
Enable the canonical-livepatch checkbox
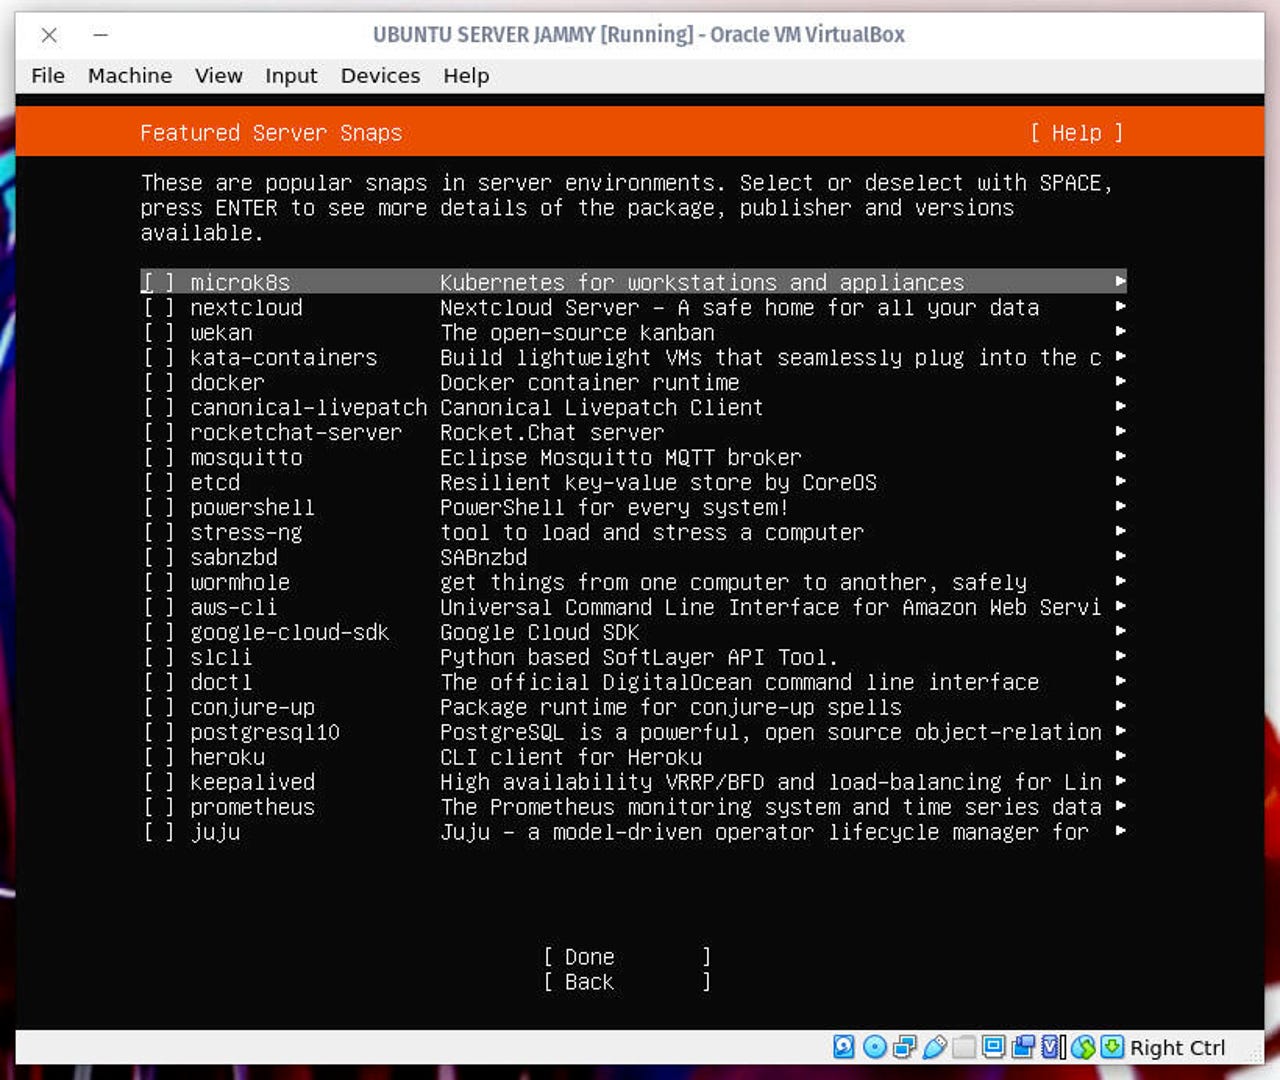[158, 407]
